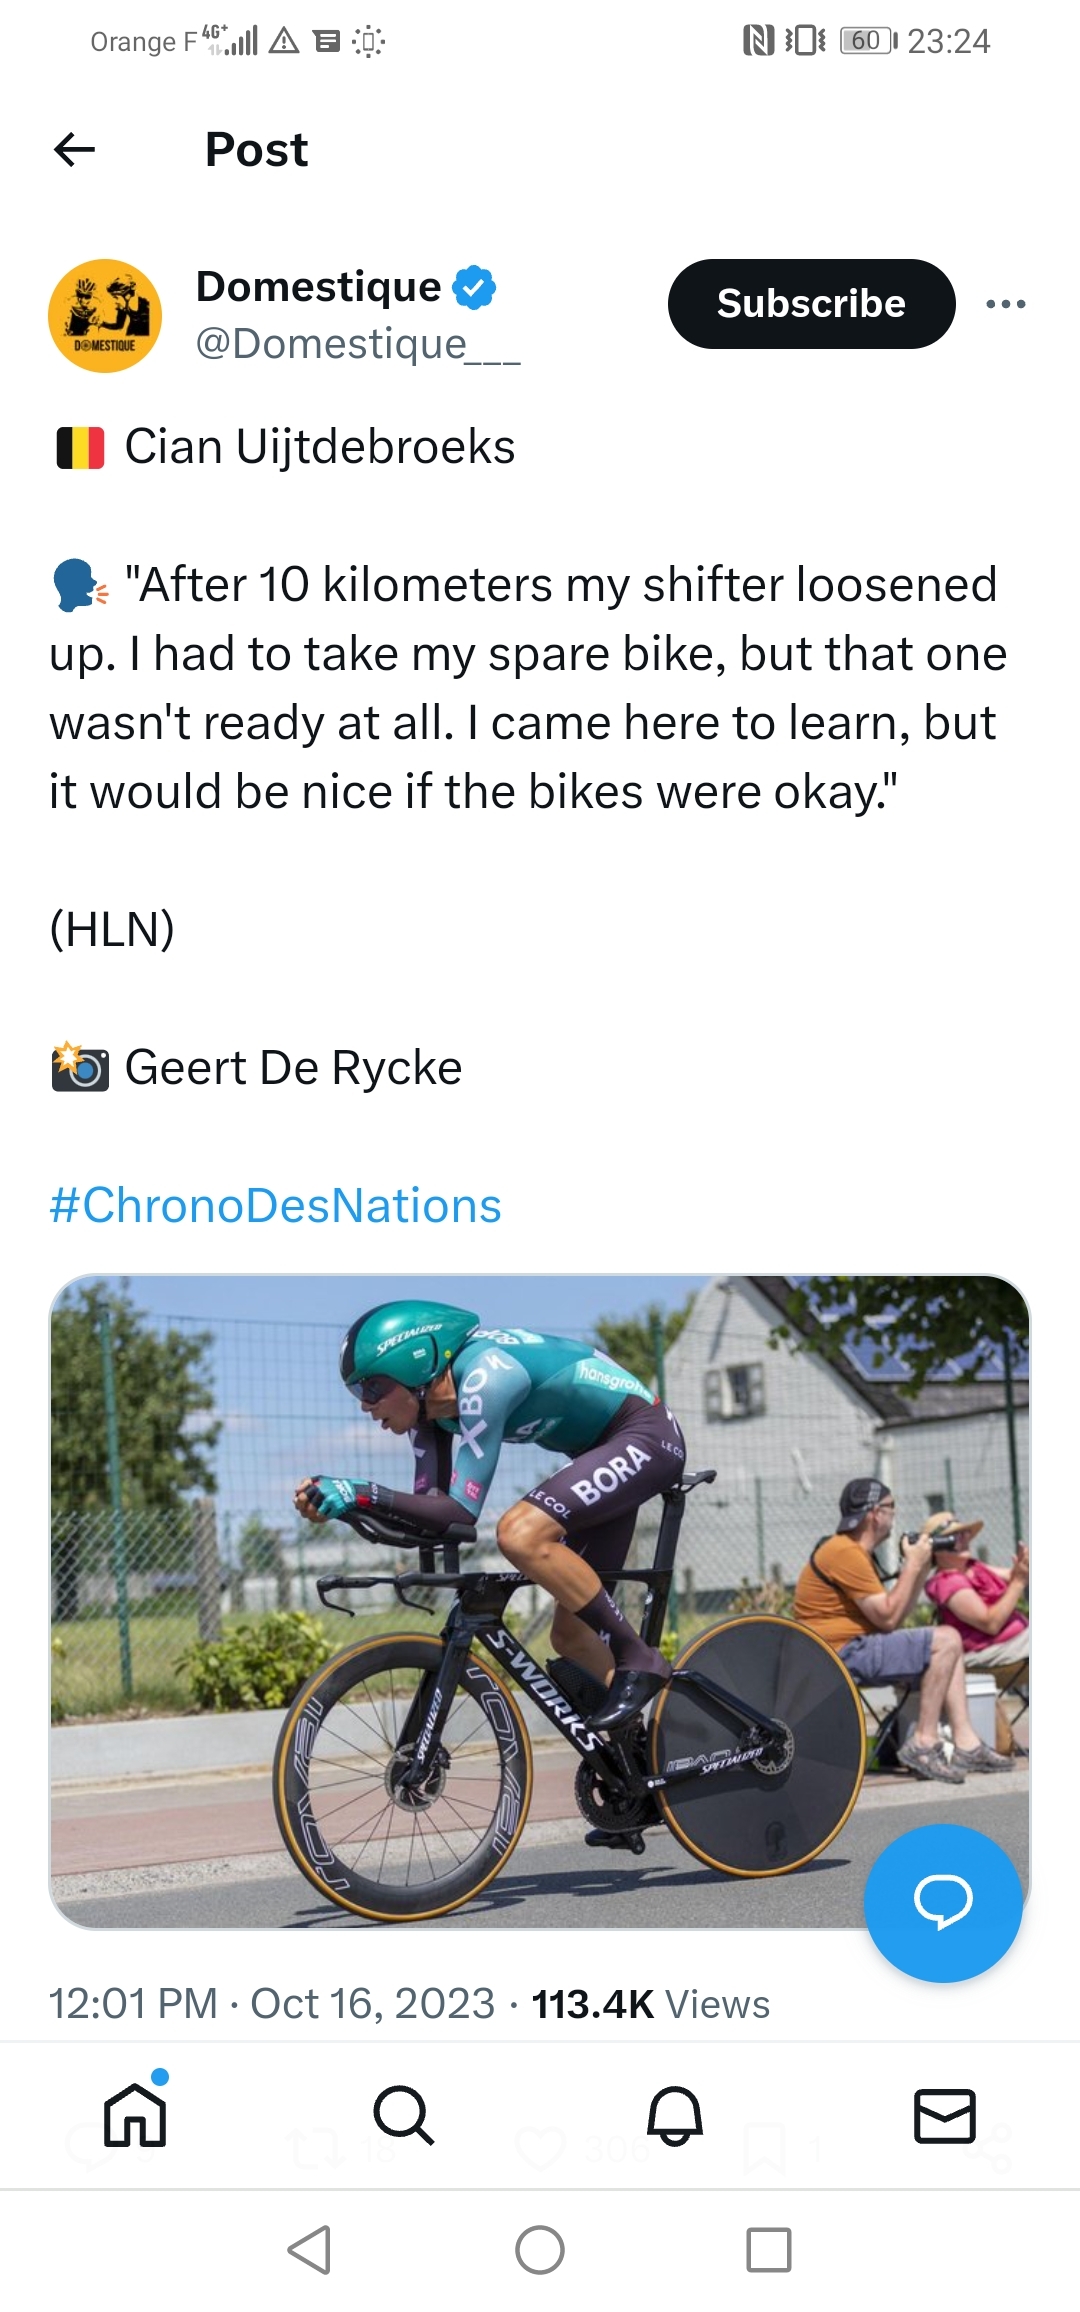The width and height of the screenshot is (1080, 2312).
Task: Open the #ChronoDesNations hashtag
Action: click(275, 1205)
